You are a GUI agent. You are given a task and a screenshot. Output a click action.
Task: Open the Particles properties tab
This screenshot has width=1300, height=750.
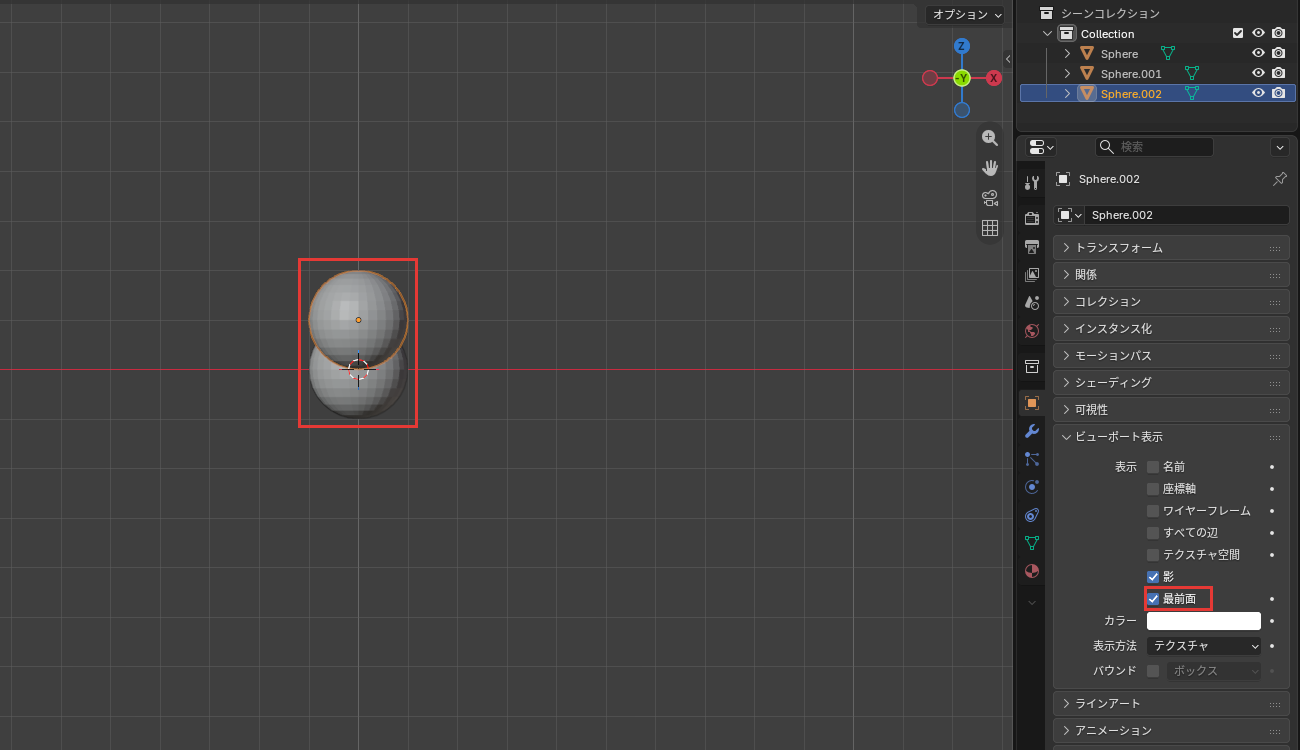(1032, 459)
